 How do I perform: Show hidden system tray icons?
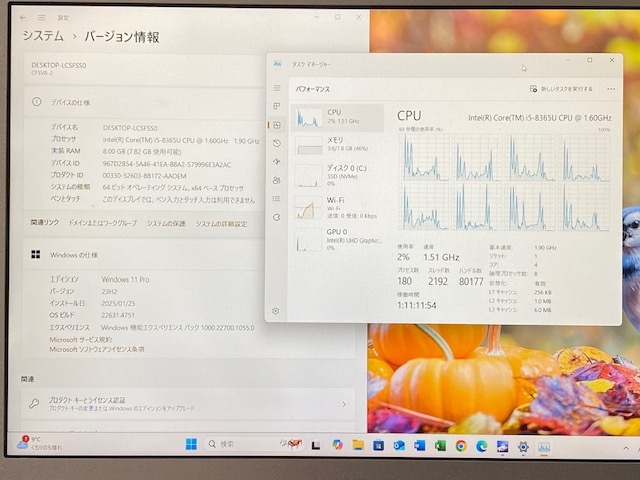[626, 448]
